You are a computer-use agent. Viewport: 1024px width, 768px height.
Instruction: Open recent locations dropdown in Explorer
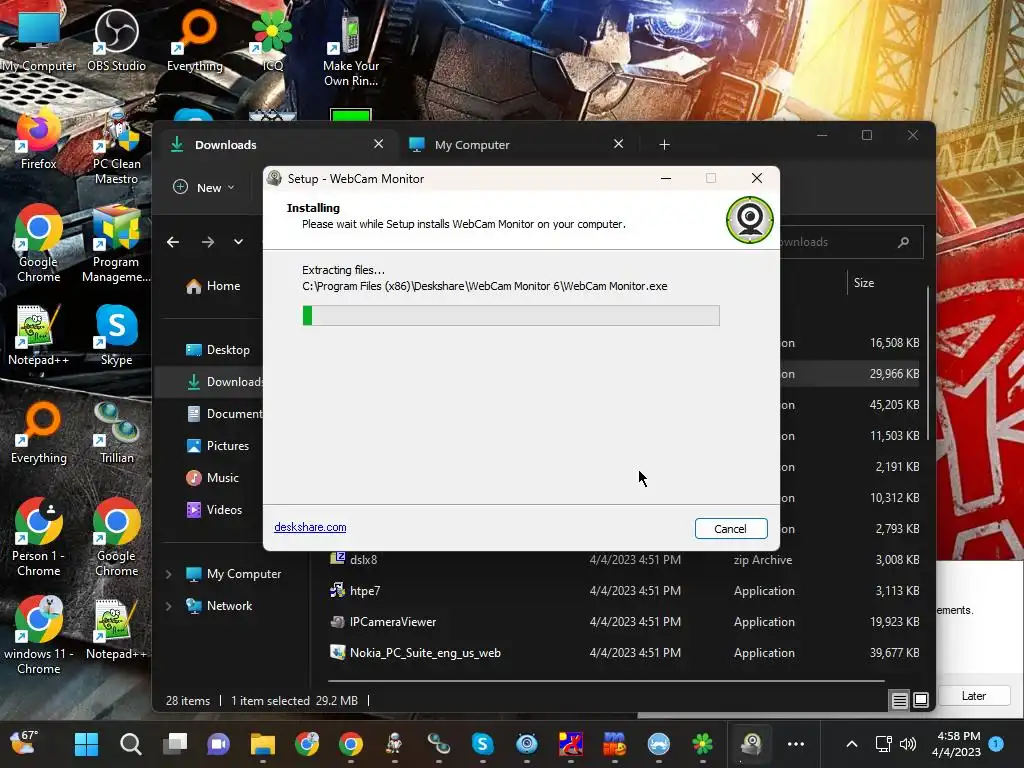(x=238, y=242)
